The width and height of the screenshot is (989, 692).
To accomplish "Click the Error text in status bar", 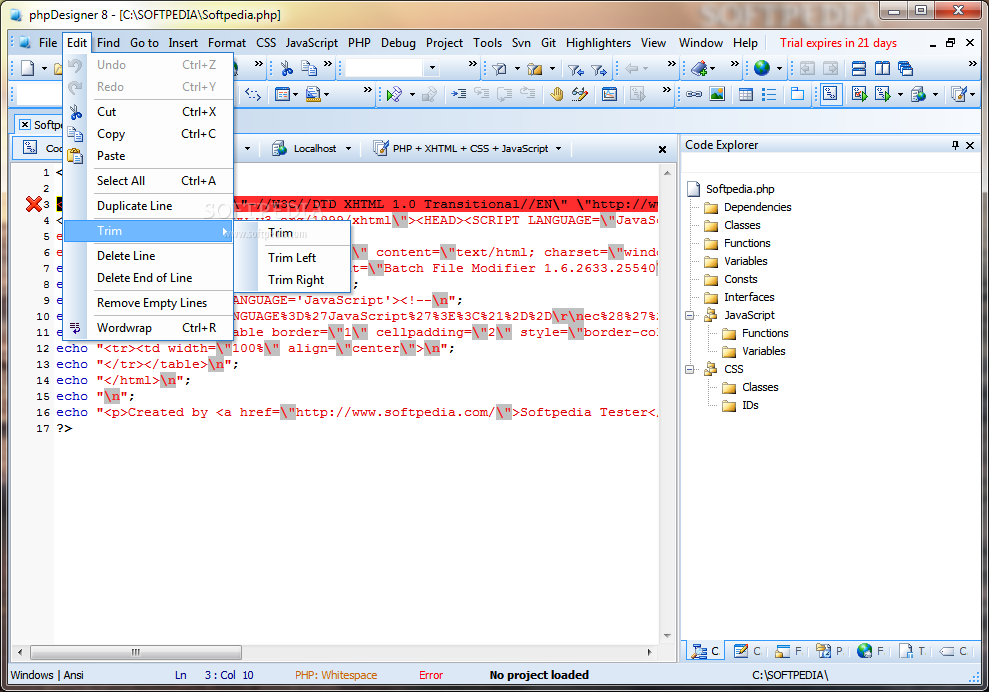I will pos(431,675).
